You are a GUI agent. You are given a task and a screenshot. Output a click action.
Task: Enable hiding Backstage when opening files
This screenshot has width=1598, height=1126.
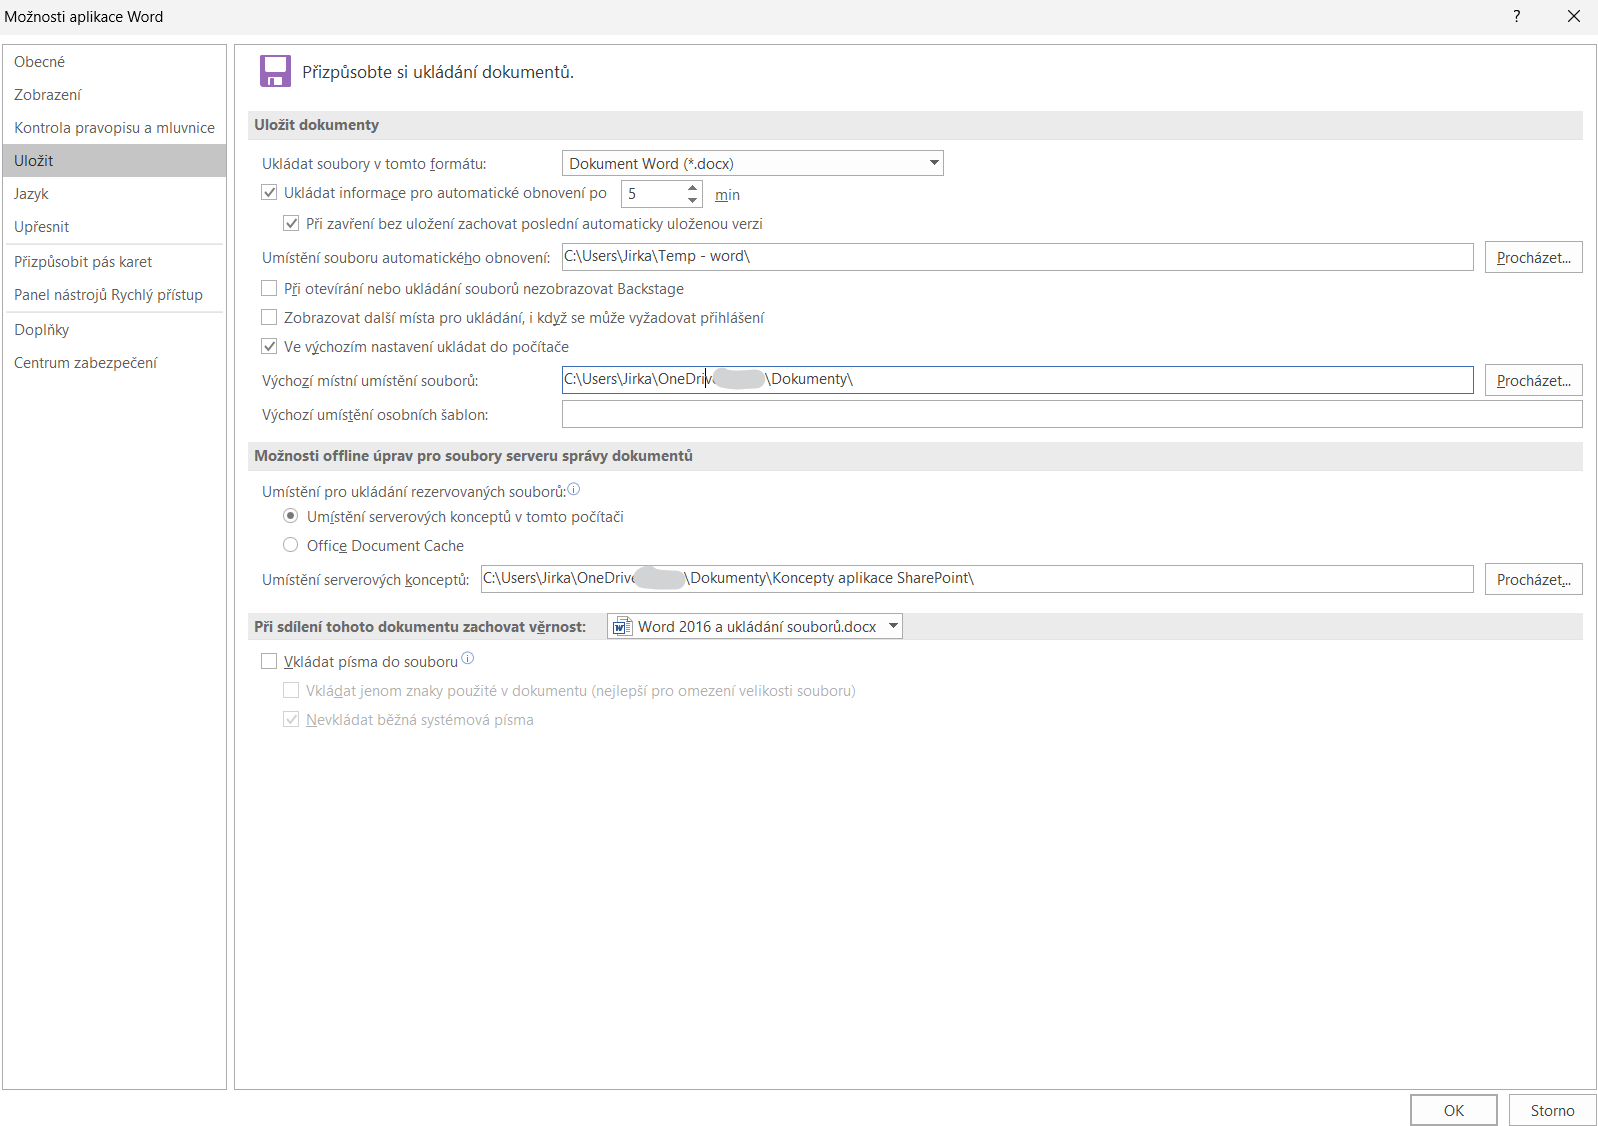(269, 289)
